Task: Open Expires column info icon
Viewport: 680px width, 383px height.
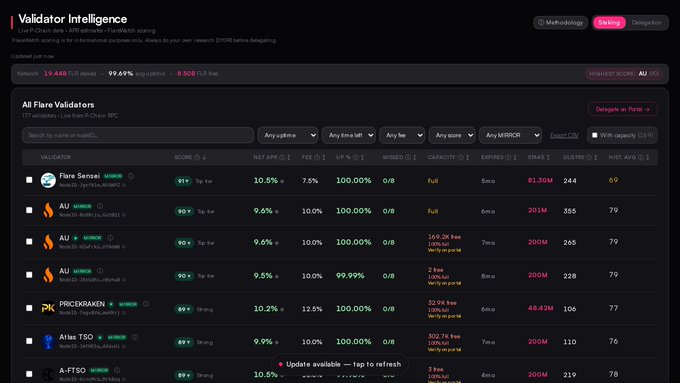Action: (508, 157)
